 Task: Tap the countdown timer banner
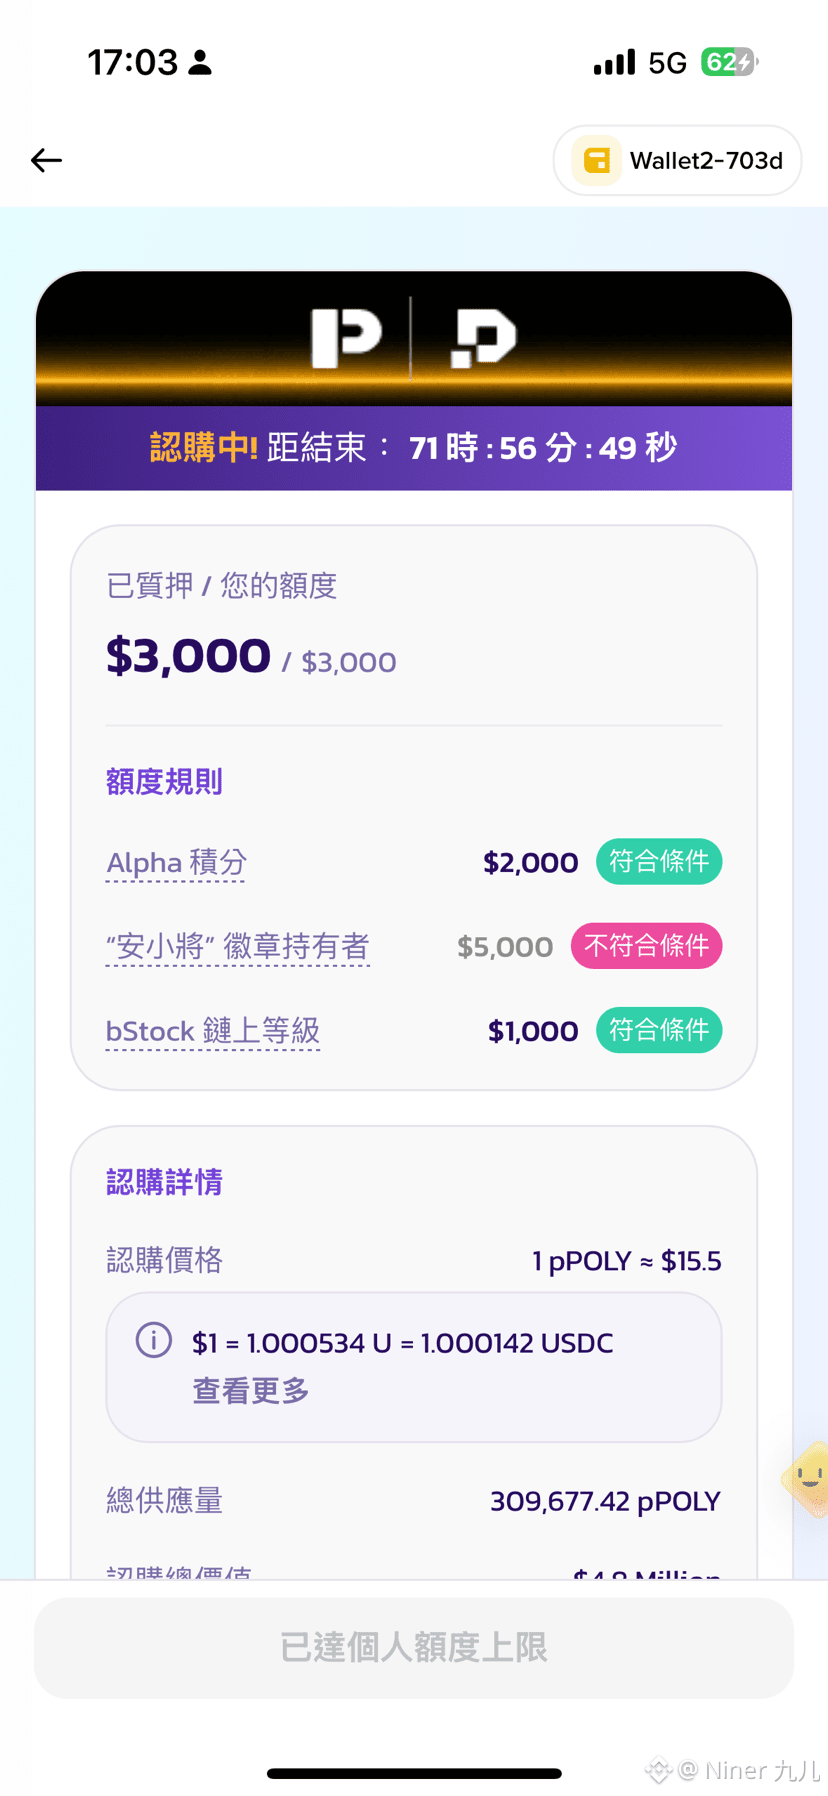pyautogui.click(x=414, y=448)
